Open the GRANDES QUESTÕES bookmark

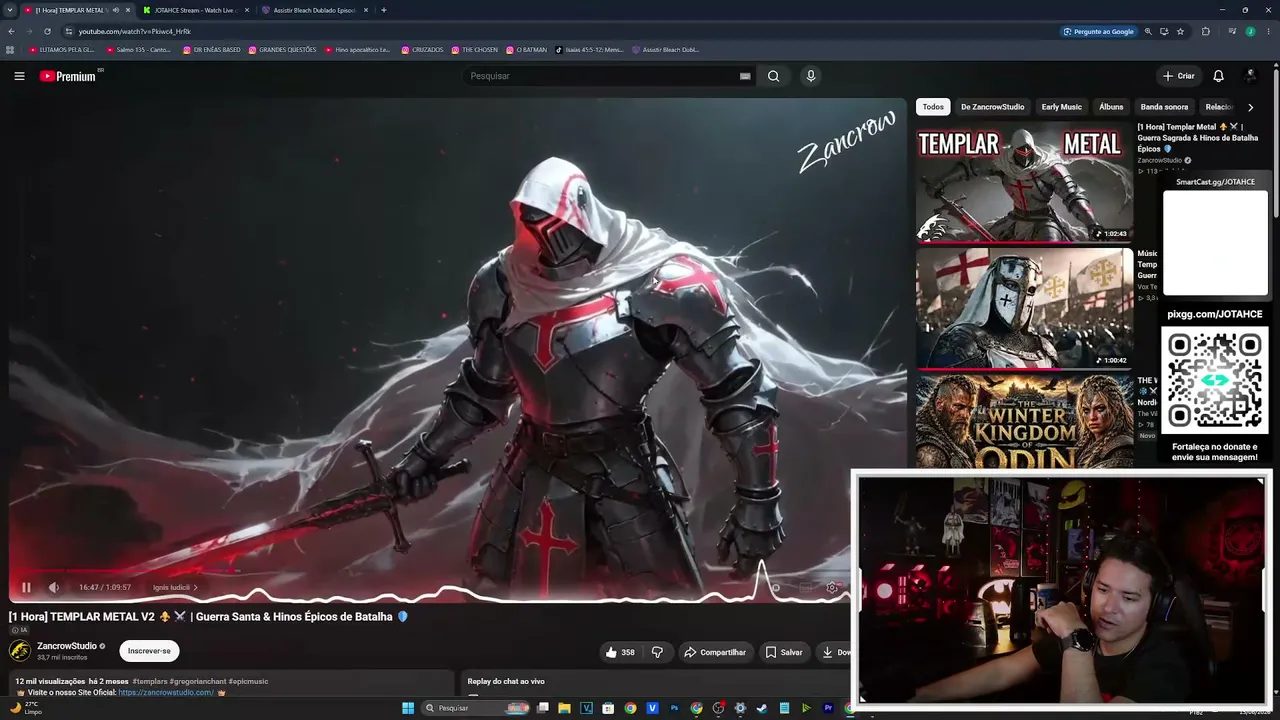[x=282, y=50]
